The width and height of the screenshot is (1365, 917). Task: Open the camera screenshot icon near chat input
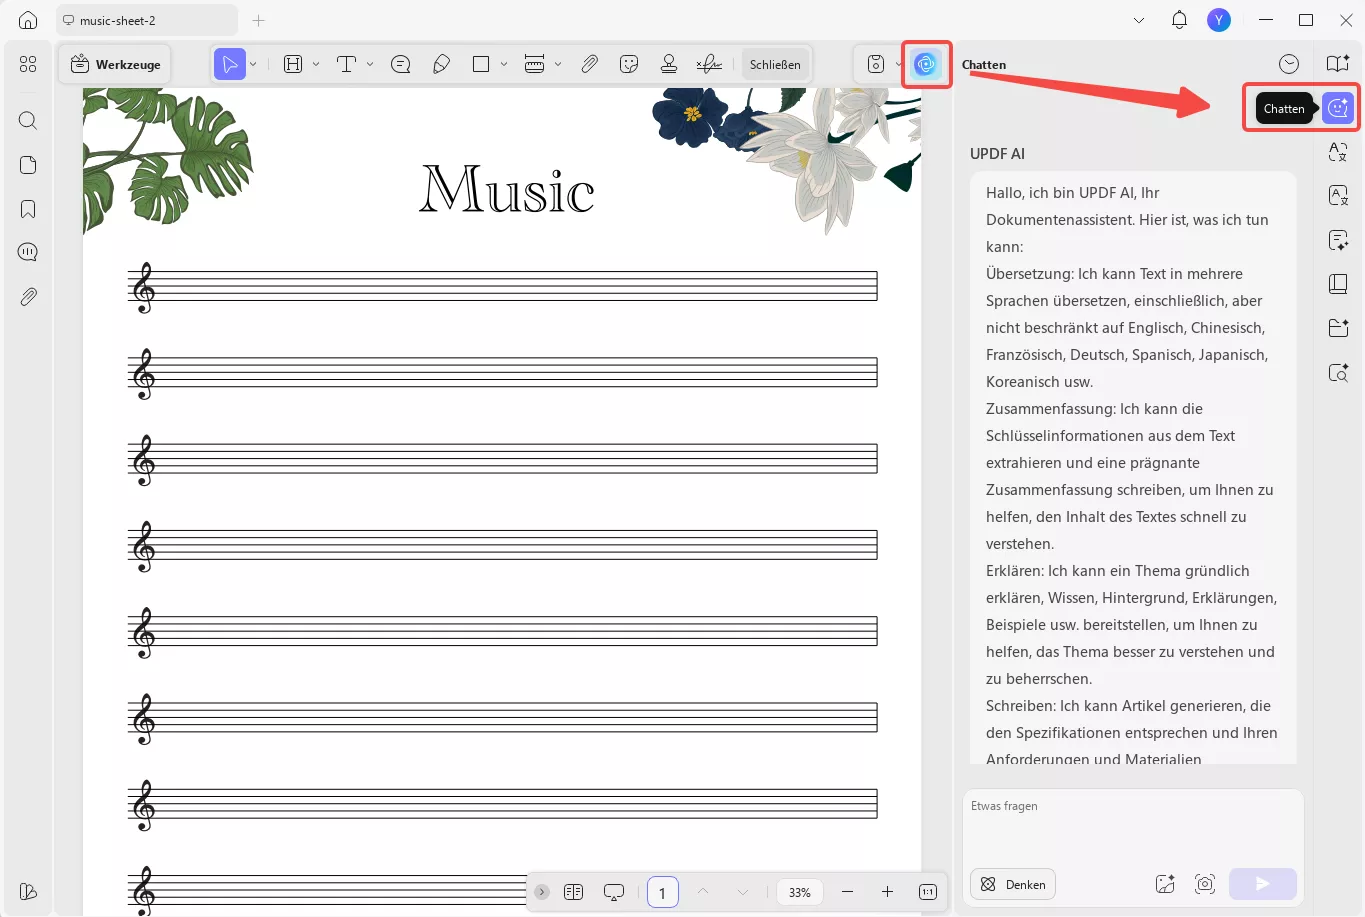(1204, 884)
